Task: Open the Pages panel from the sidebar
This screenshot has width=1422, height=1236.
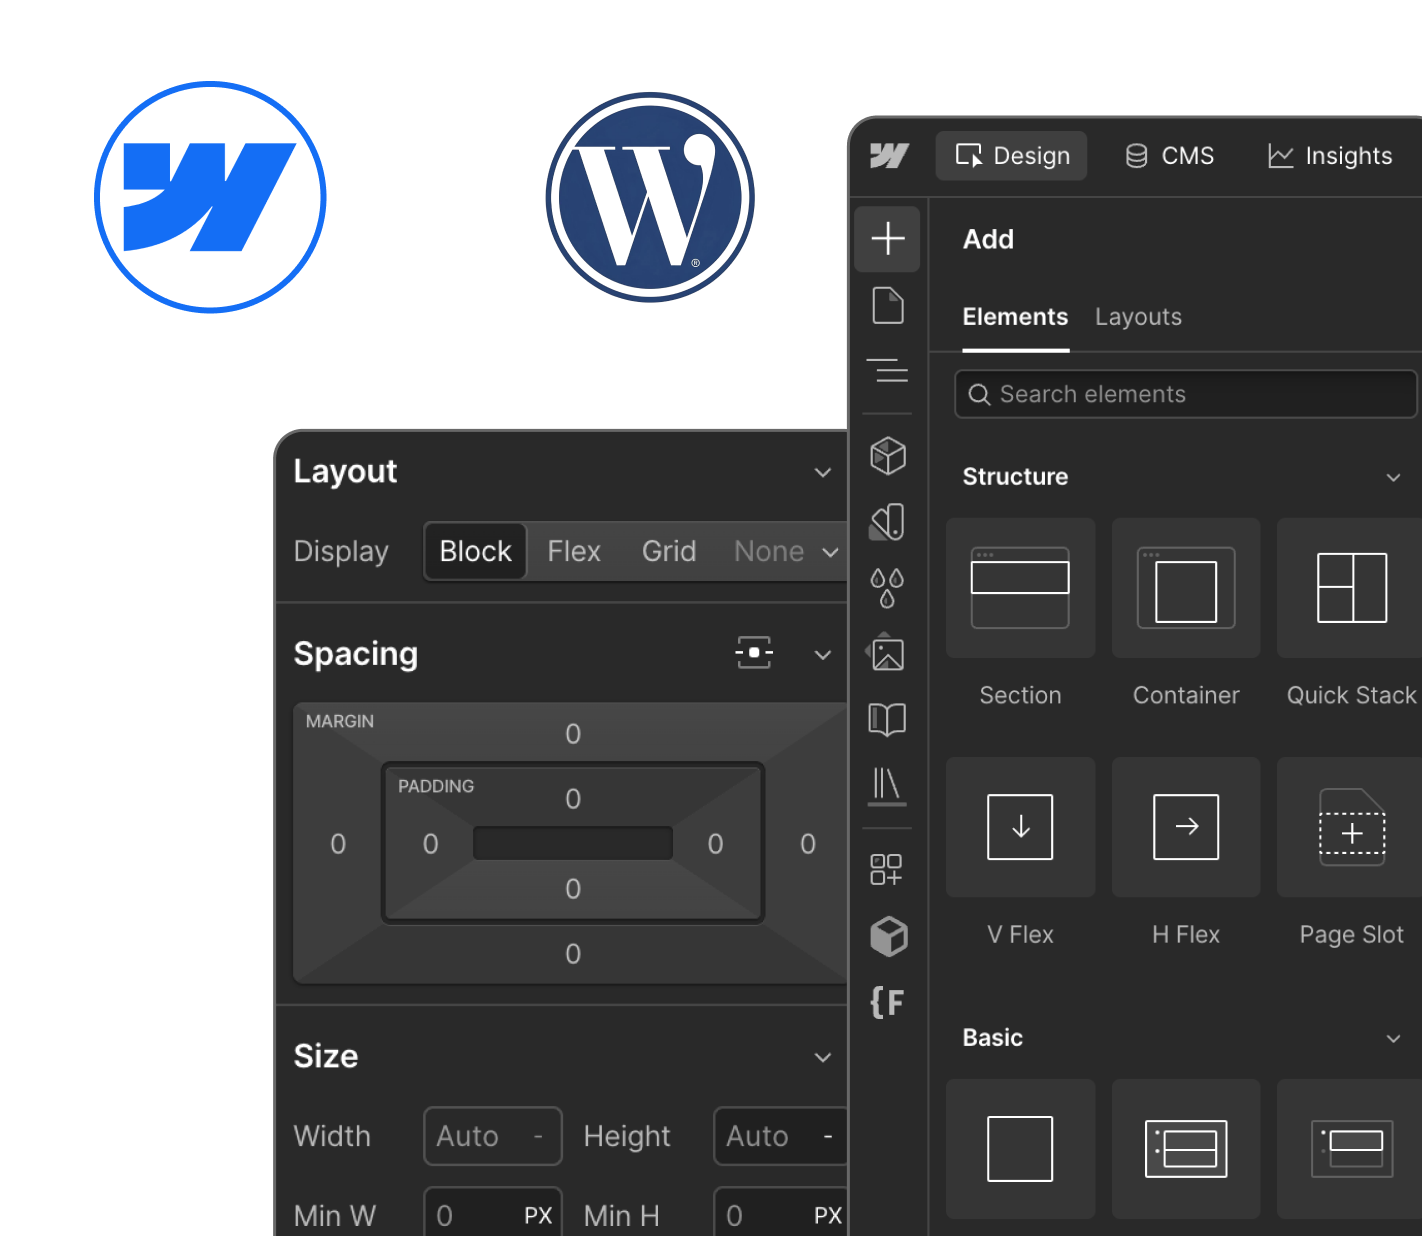Action: tap(888, 306)
